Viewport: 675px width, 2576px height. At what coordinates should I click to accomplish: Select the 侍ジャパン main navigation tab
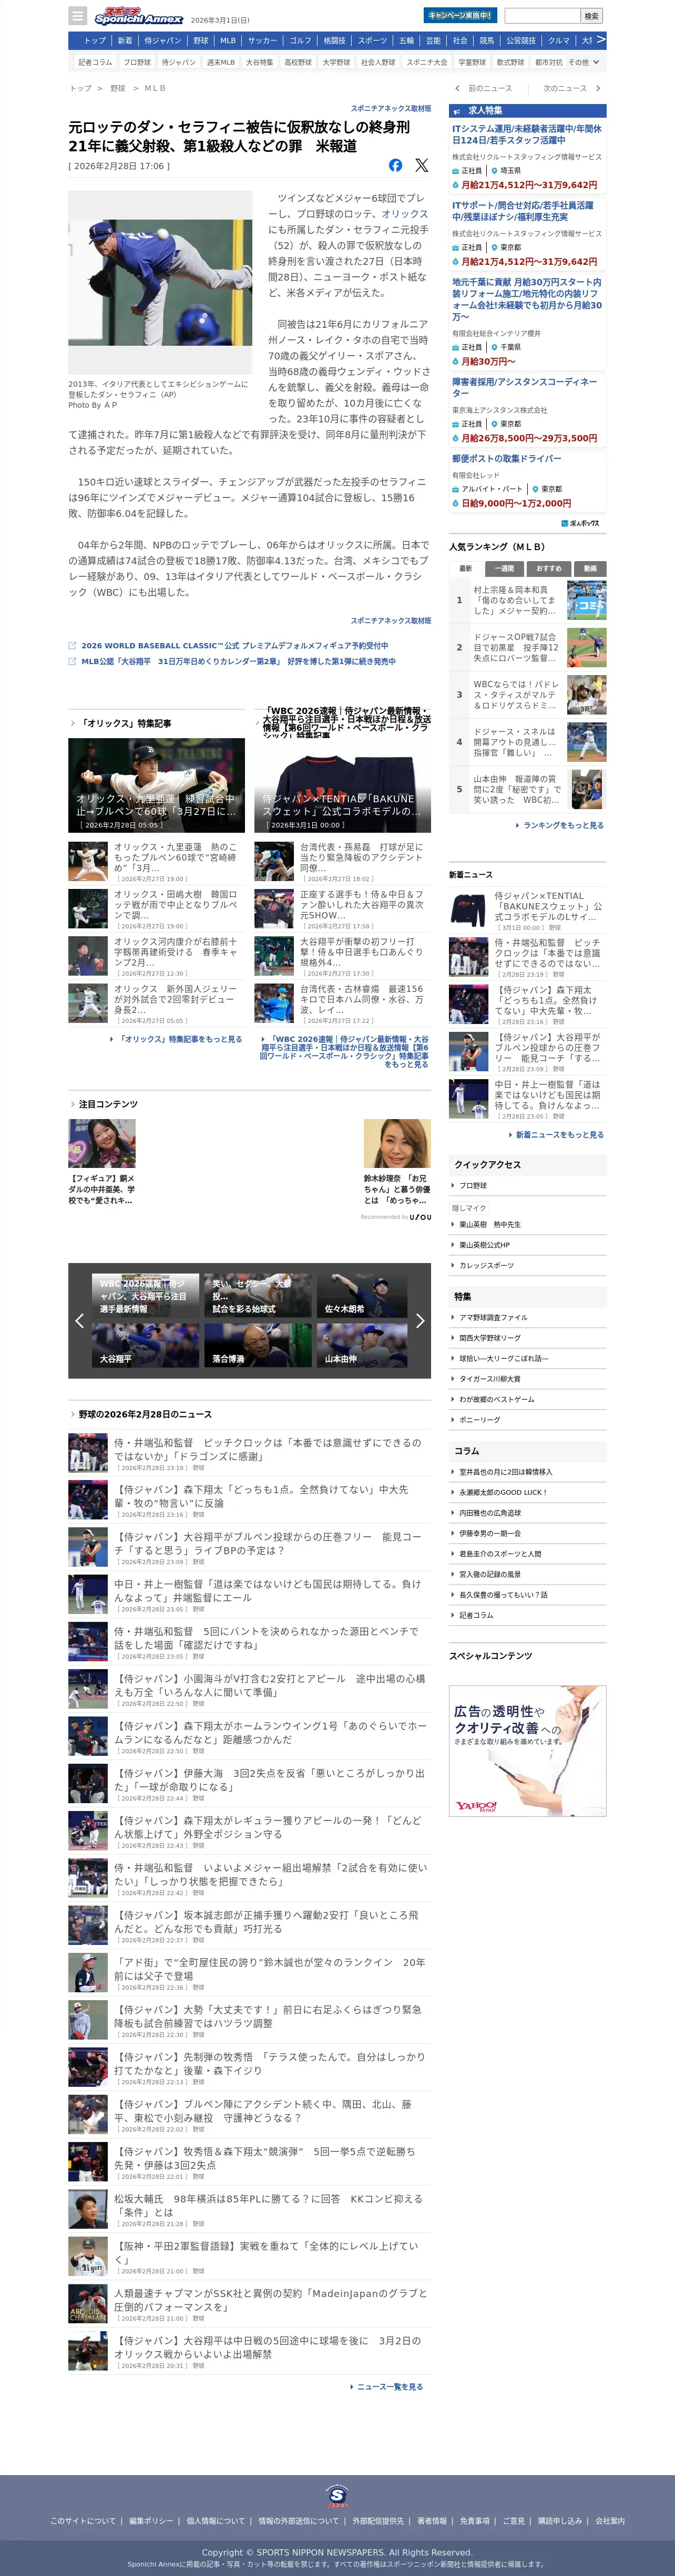click(x=162, y=41)
